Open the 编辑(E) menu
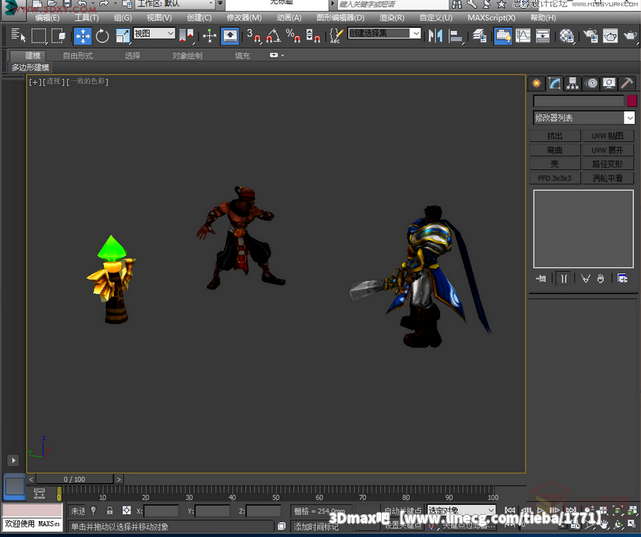 pyautogui.click(x=47, y=18)
